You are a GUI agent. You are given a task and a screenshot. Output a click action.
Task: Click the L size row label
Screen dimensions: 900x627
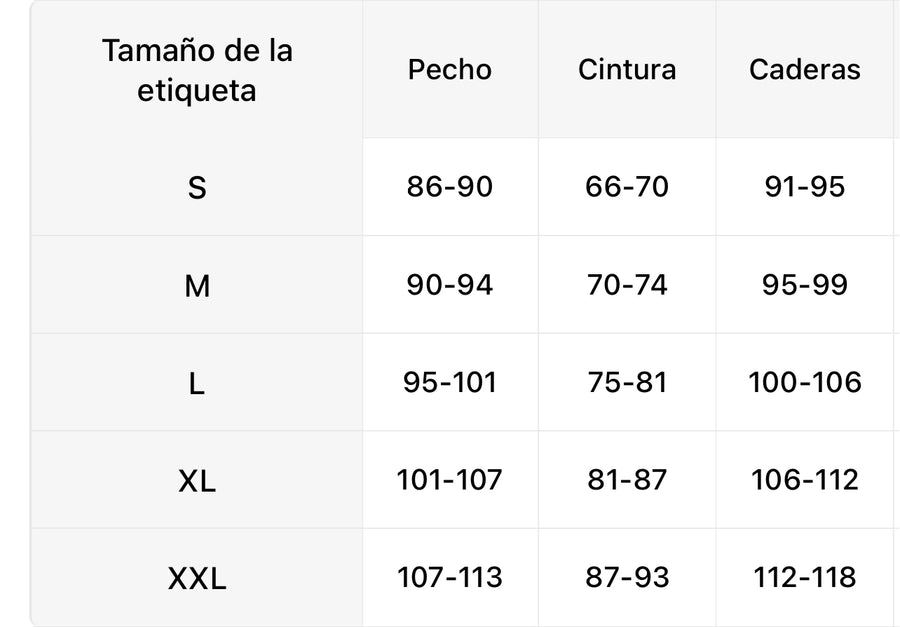coord(197,383)
